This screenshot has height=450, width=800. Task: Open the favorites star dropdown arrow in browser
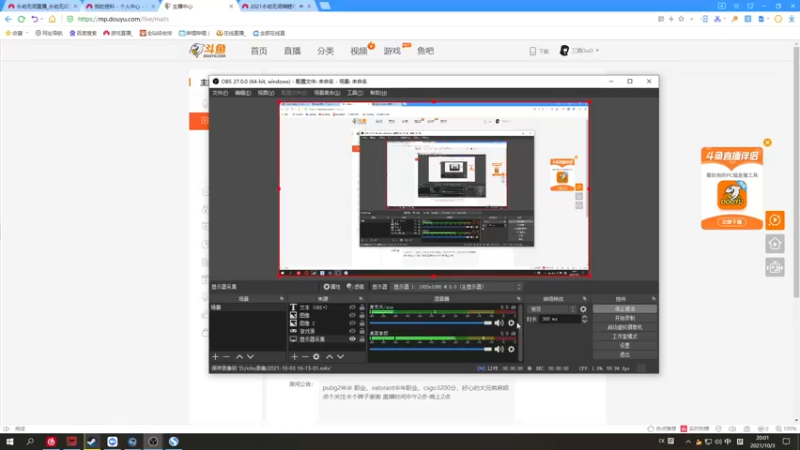click(x=691, y=19)
